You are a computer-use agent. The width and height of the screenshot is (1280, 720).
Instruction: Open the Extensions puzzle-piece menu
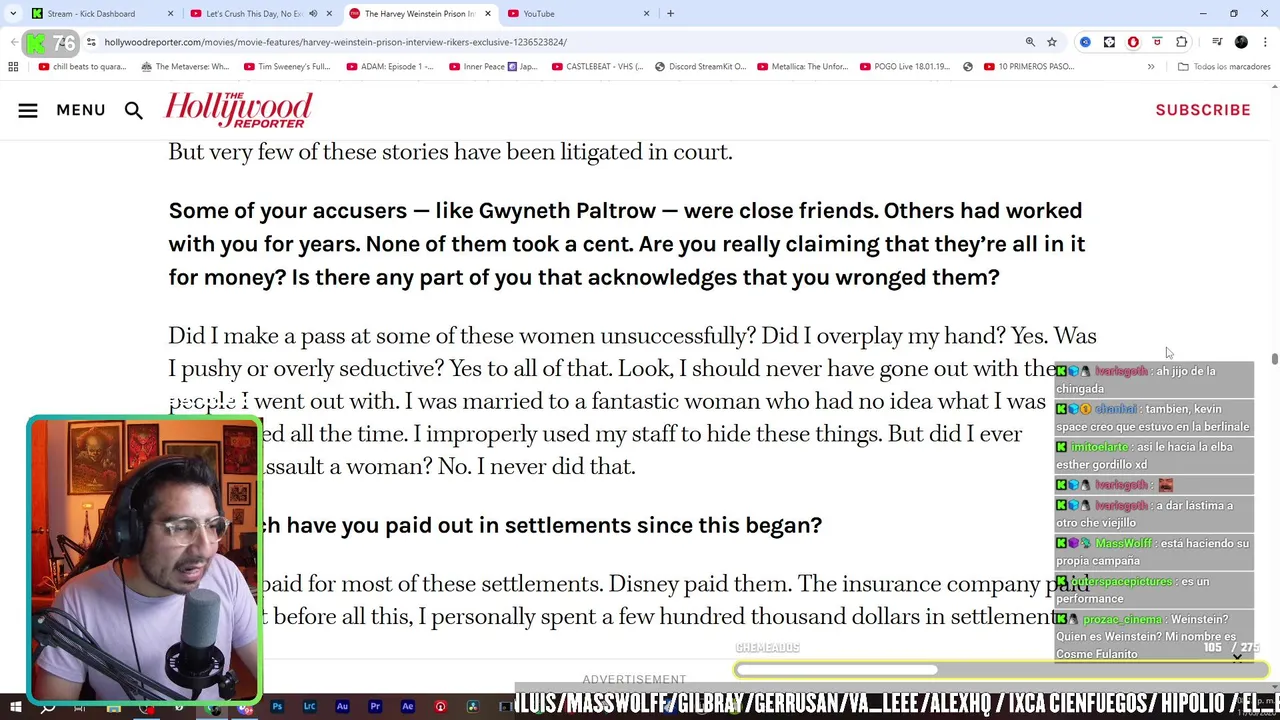coord(1182,42)
